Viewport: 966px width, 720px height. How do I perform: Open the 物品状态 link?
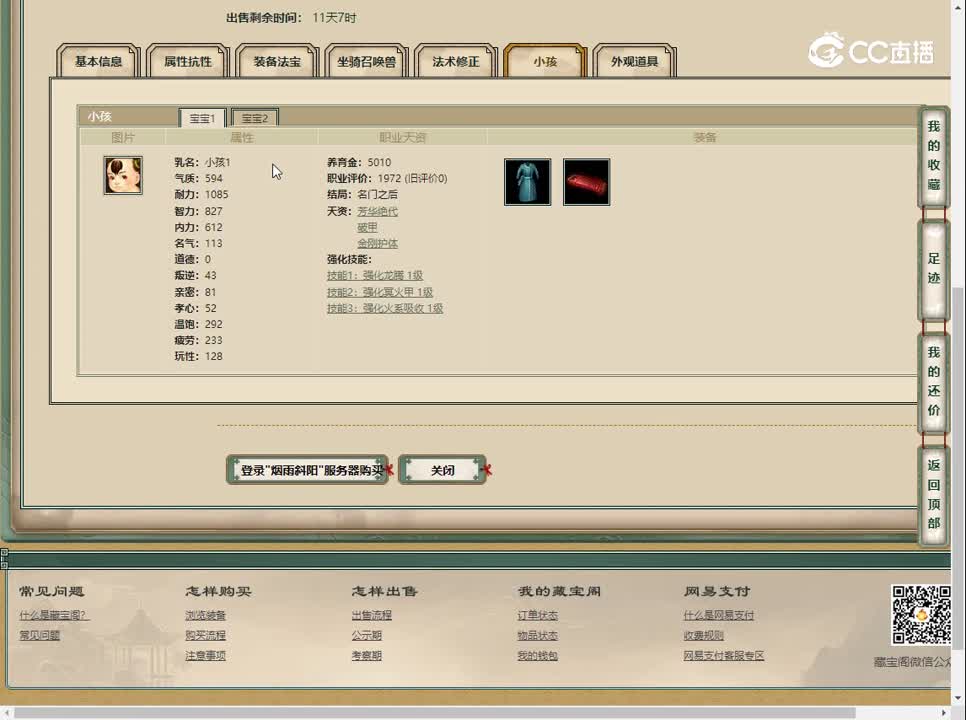537,635
